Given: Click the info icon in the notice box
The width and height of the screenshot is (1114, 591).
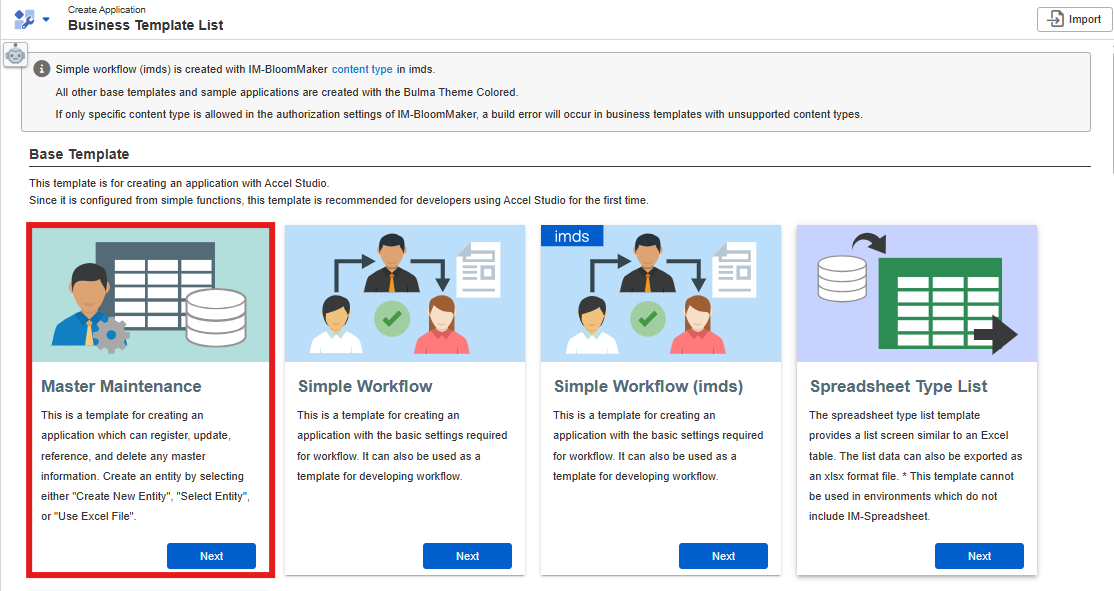Looking at the screenshot, I should pyautogui.click(x=42, y=69).
